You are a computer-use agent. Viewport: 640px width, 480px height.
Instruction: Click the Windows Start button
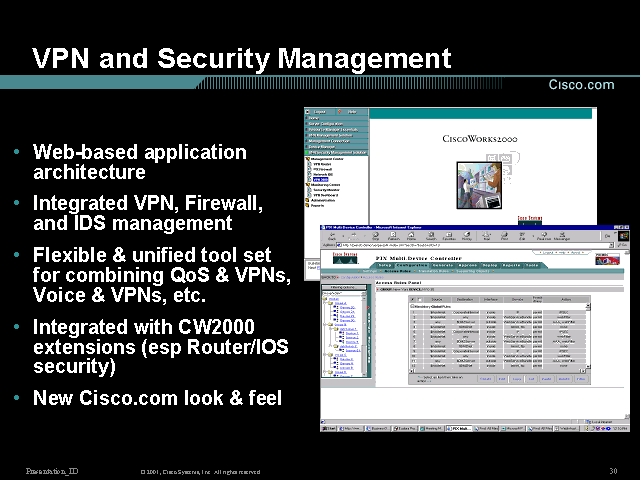click(331, 428)
